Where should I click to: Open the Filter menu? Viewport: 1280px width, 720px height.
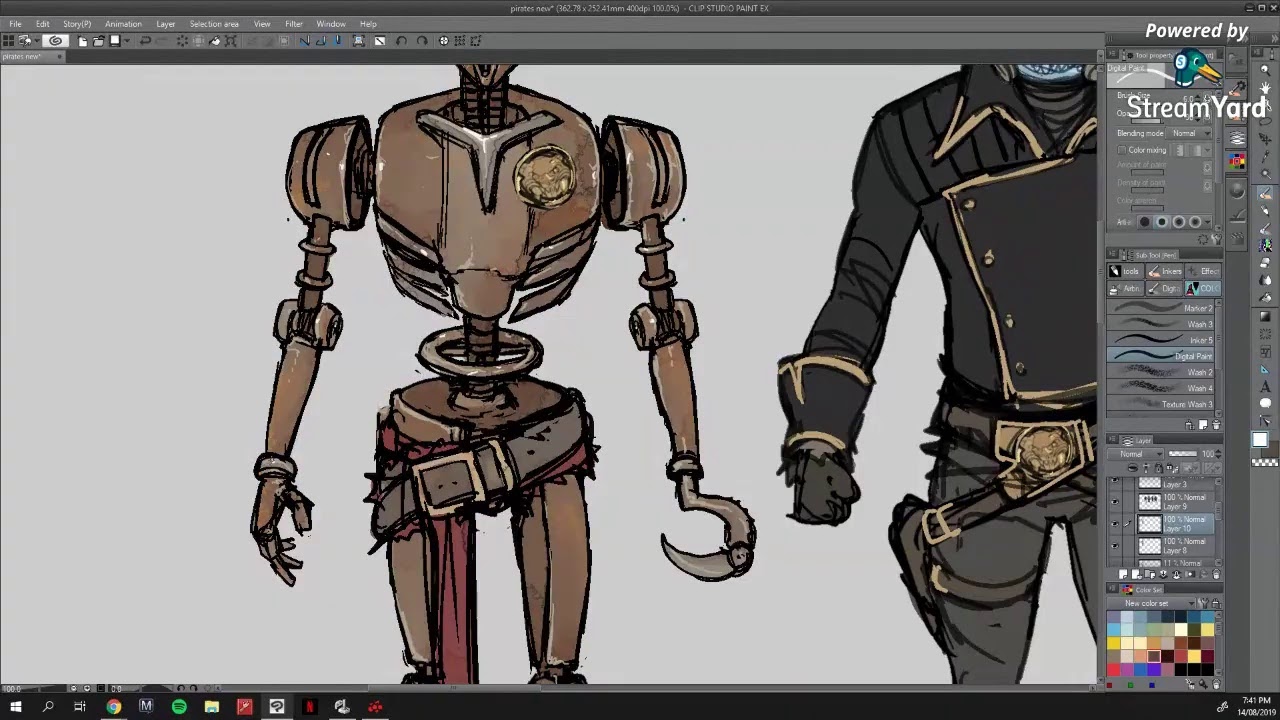click(293, 24)
